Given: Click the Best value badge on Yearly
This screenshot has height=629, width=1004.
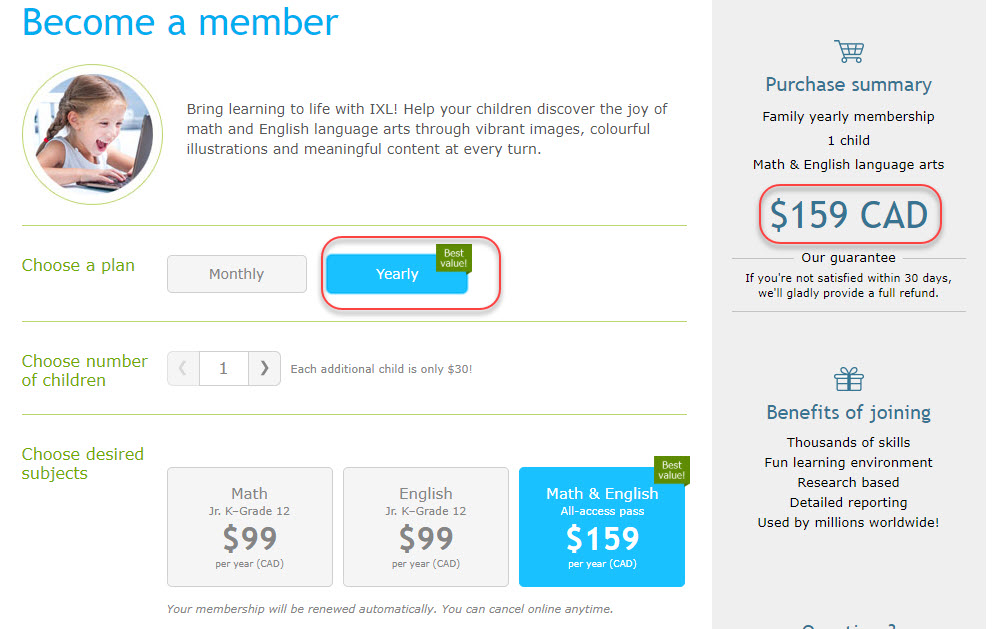Looking at the screenshot, I should tap(454, 258).
